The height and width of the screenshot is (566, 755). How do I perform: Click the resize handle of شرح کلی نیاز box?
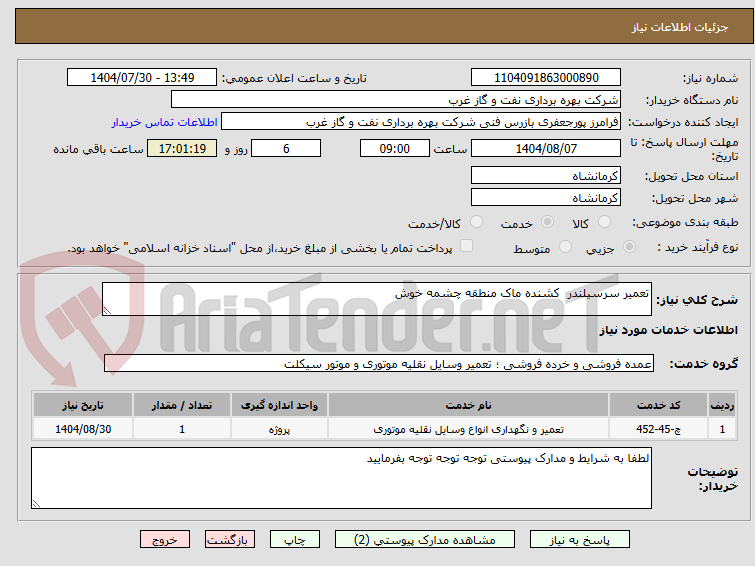pos(107,311)
